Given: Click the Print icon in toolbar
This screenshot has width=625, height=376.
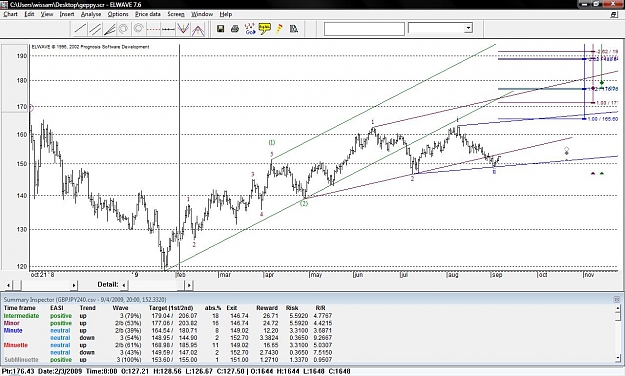Looking at the screenshot, I should click(x=235, y=29).
